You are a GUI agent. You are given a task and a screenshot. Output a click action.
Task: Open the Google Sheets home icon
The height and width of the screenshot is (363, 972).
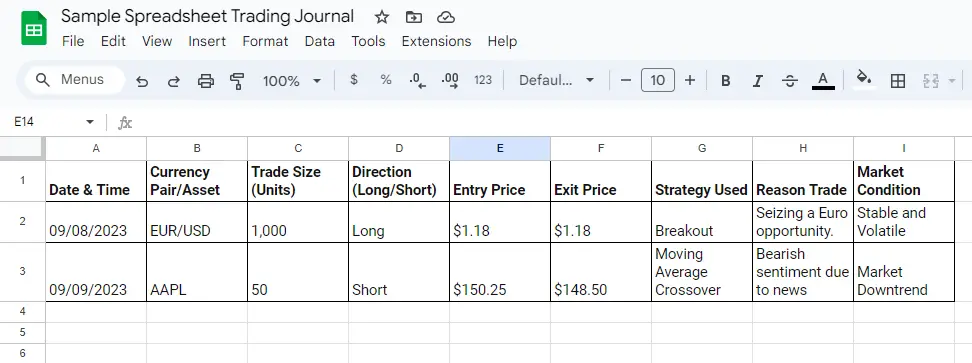33,28
